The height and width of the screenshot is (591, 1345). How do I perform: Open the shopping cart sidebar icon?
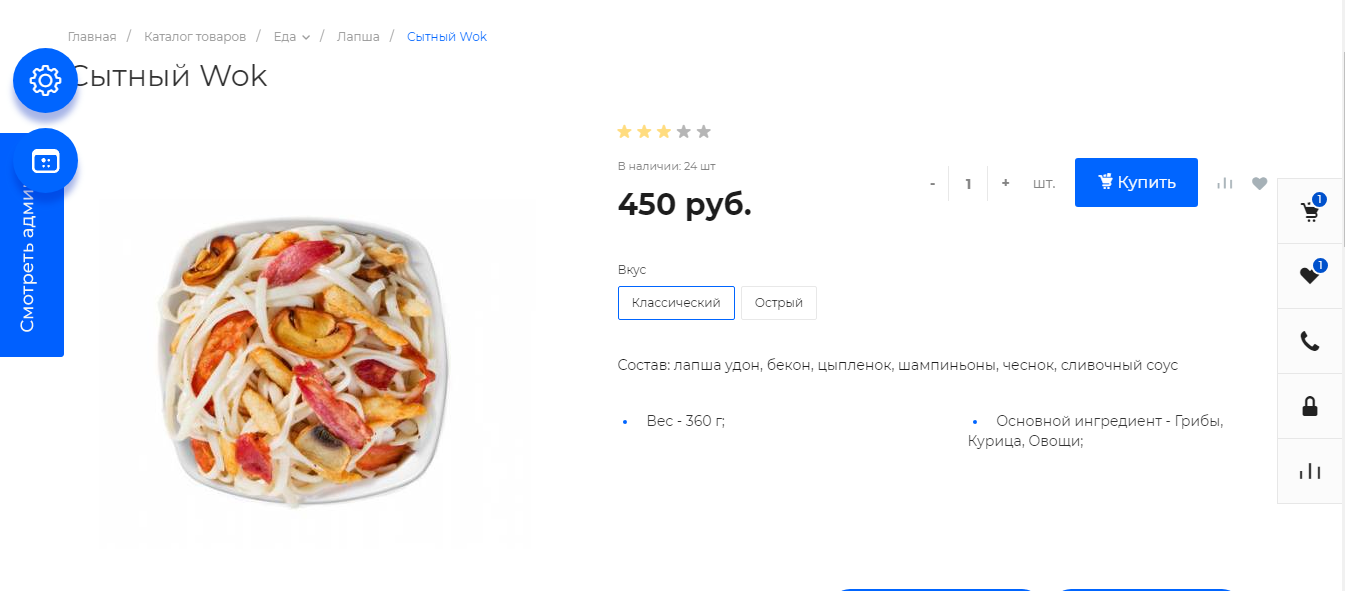pos(1310,211)
